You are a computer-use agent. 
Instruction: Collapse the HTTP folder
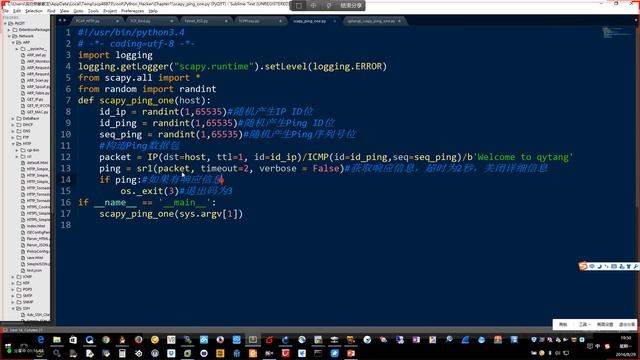13,144
